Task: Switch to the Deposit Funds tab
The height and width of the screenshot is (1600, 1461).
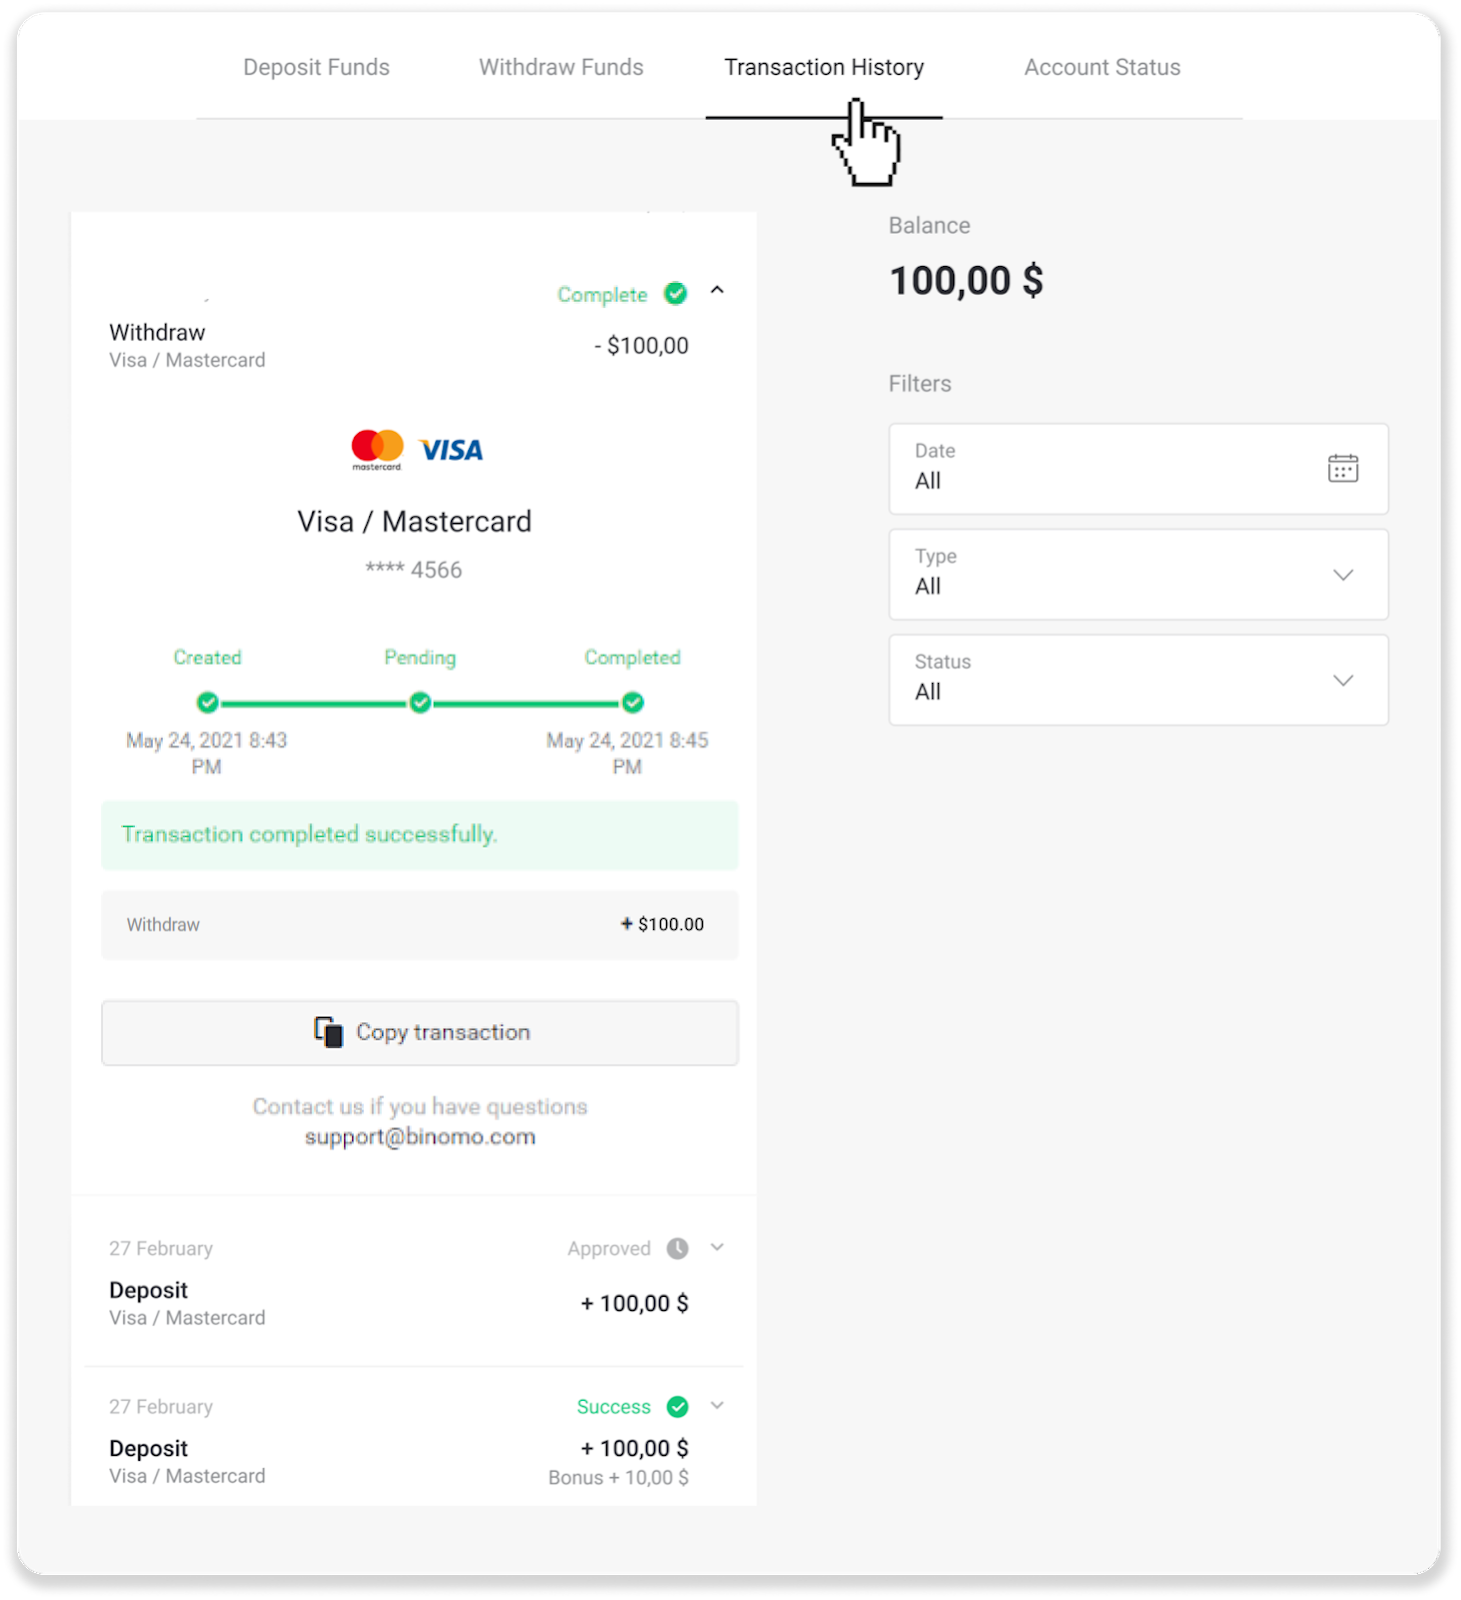Action: pyautogui.click(x=316, y=68)
